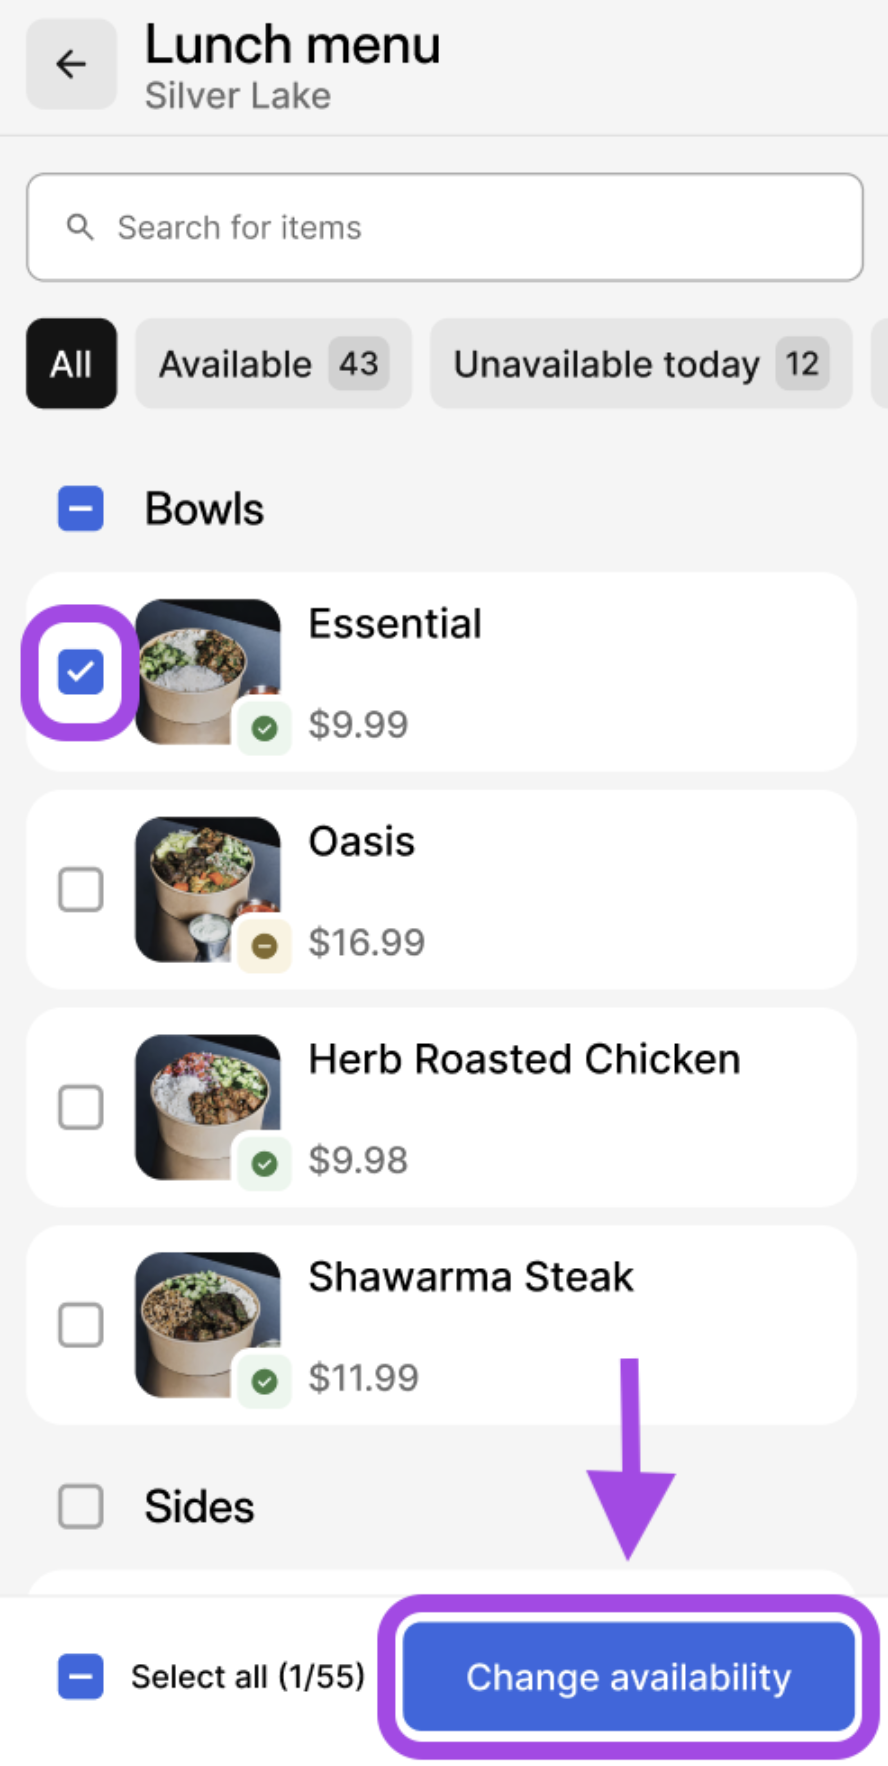Show items Unavailable today
This screenshot has height=1766, width=888.
click(640, 364)
